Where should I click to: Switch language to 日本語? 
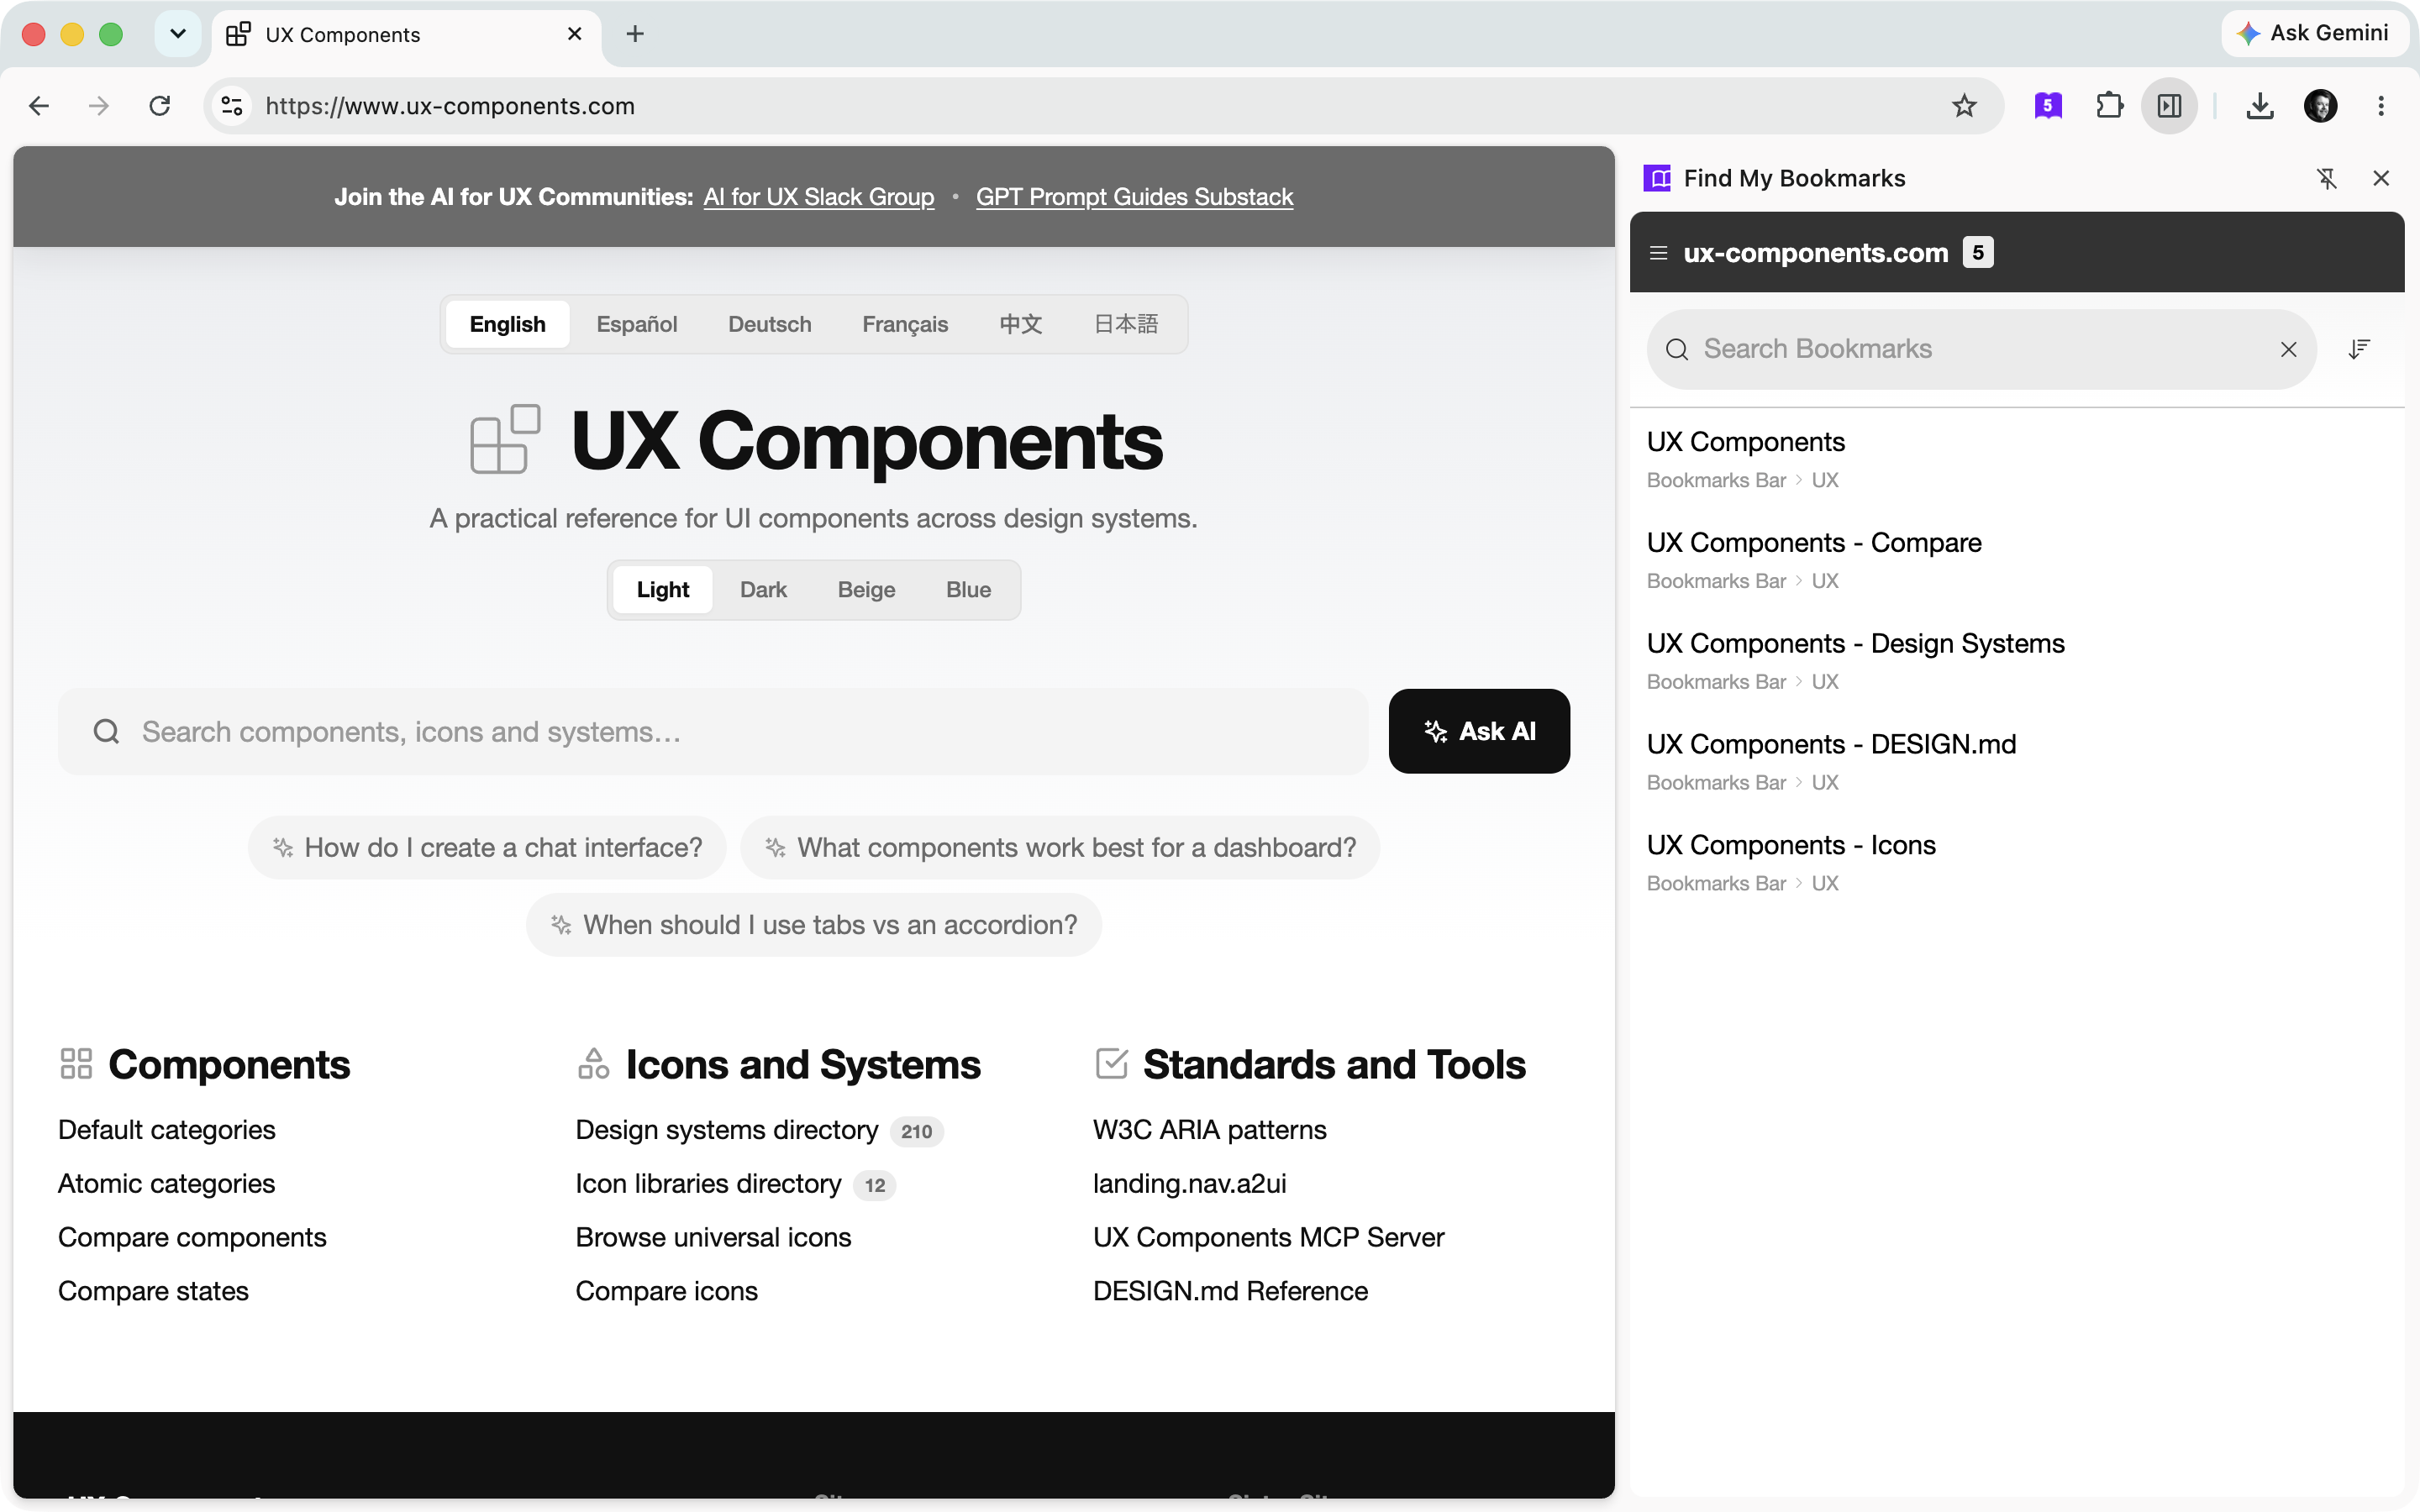(x=1126, y=324)
